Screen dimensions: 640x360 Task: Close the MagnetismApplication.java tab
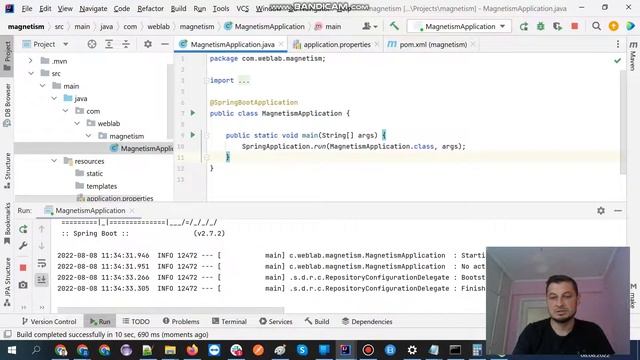point(281,44)
